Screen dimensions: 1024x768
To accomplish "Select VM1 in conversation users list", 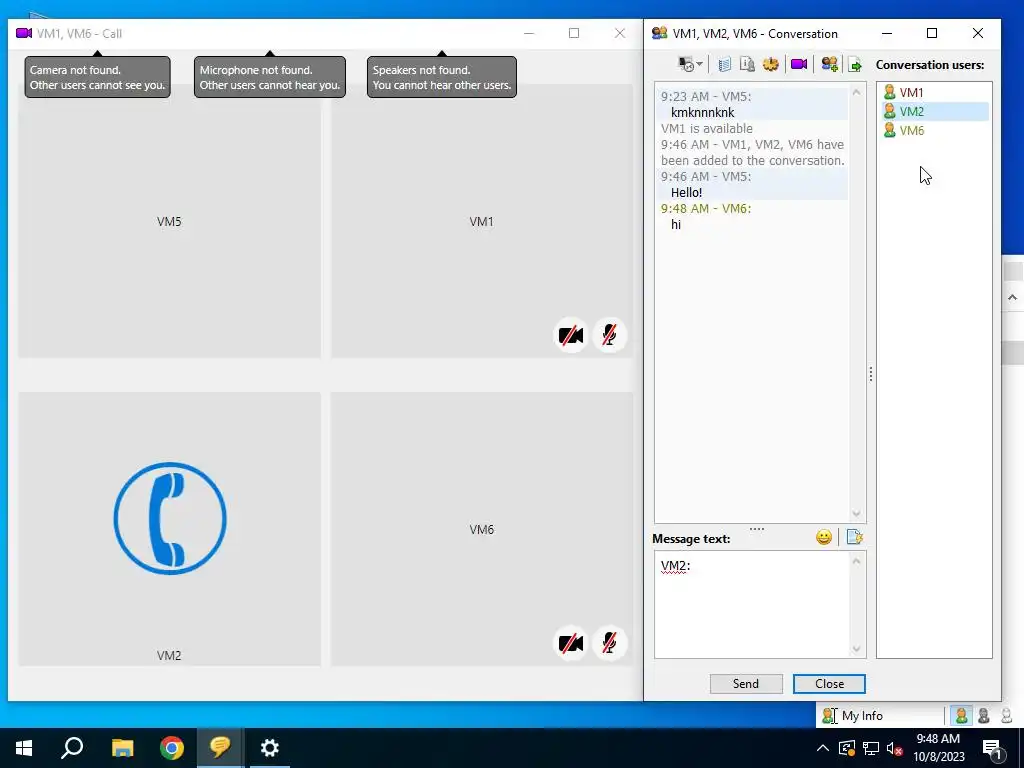I will [x=935, y=93].
